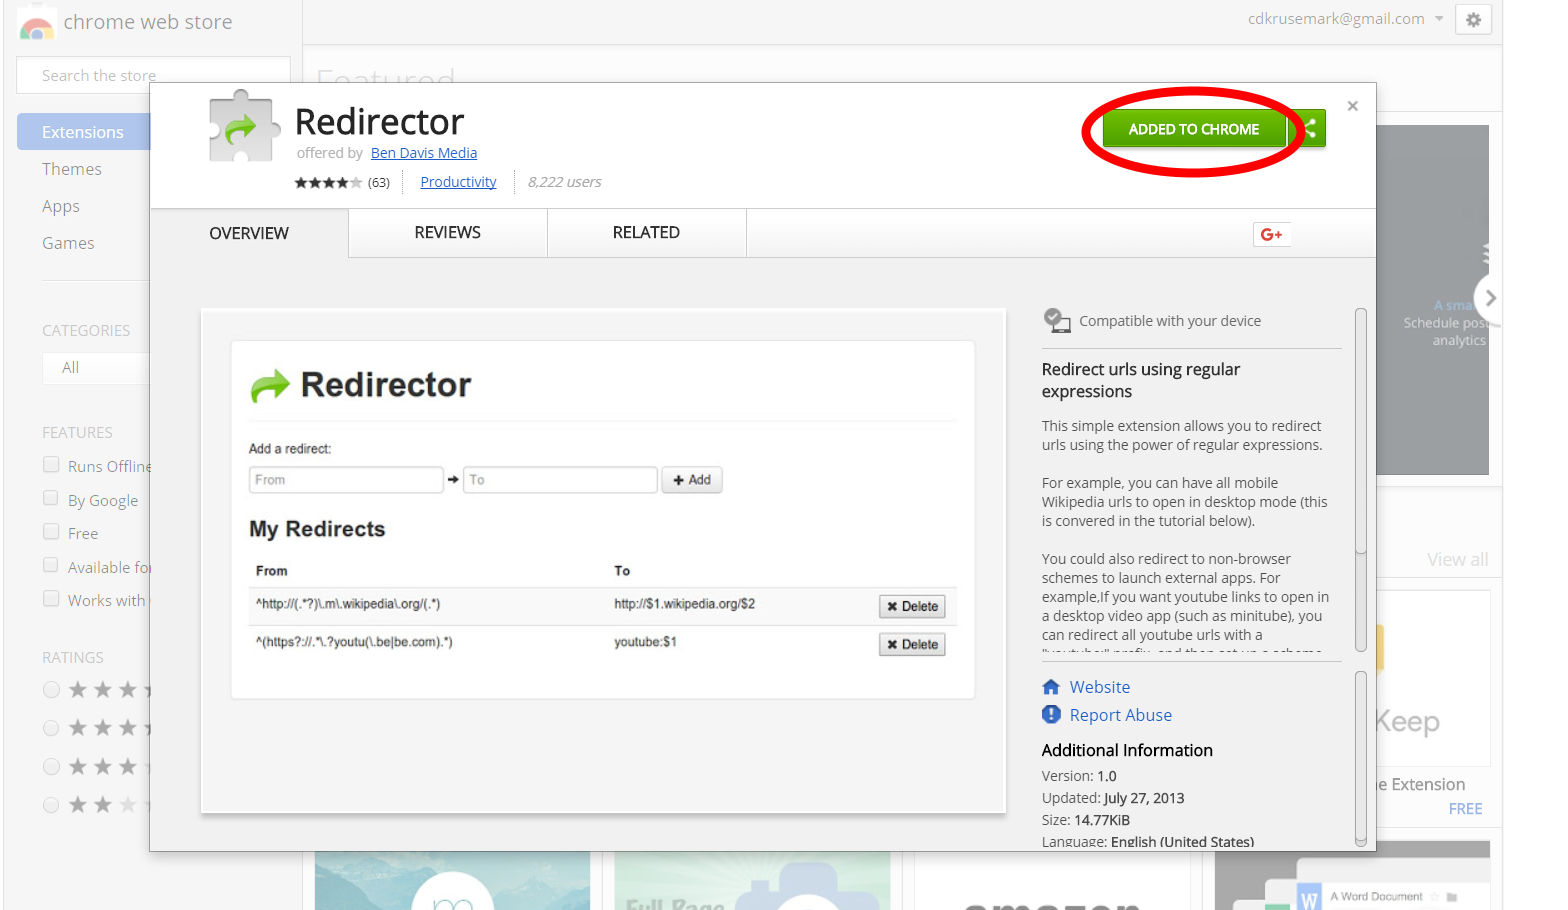Open the cdkrusemark@gmail.com account dropdown
Viewport: 1568px width, 910px height.
coord(1345,19)
